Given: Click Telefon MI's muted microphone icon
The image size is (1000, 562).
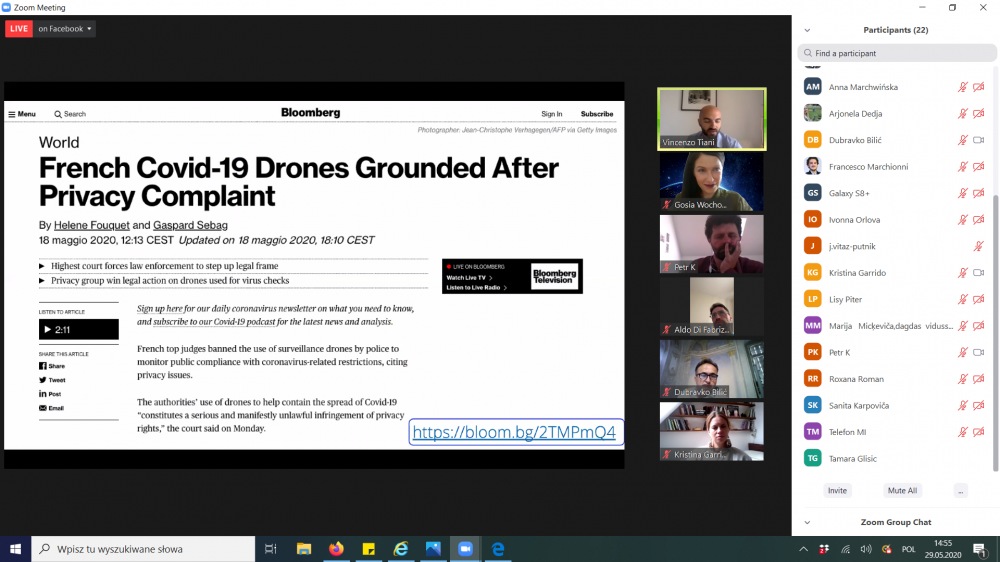Looking at the screenshot, I should (x=962, y=432).
